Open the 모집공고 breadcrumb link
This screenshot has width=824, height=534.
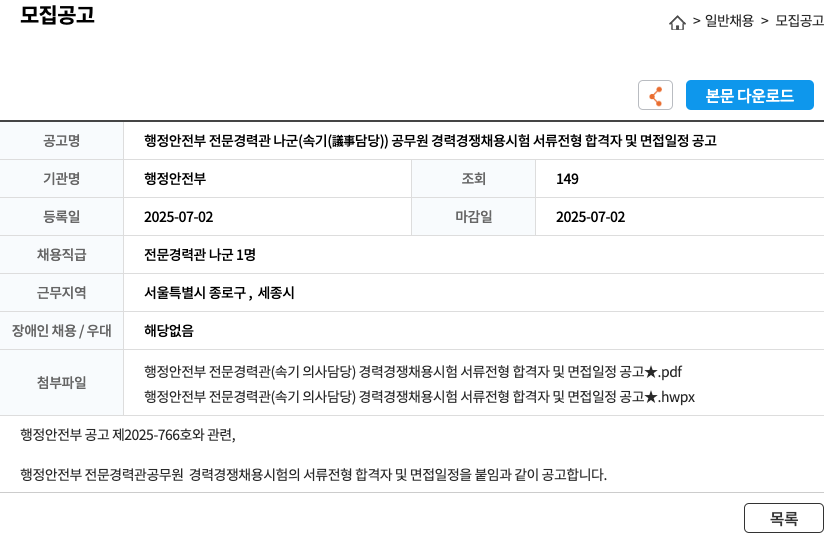coord(799,21)
